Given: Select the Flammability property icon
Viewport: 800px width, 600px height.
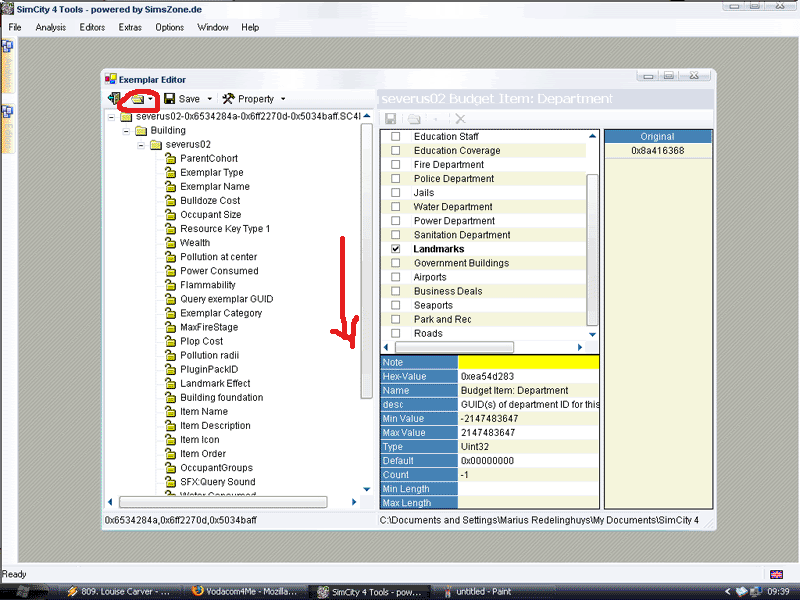Looking at the screenshot, I should (170, 285).
